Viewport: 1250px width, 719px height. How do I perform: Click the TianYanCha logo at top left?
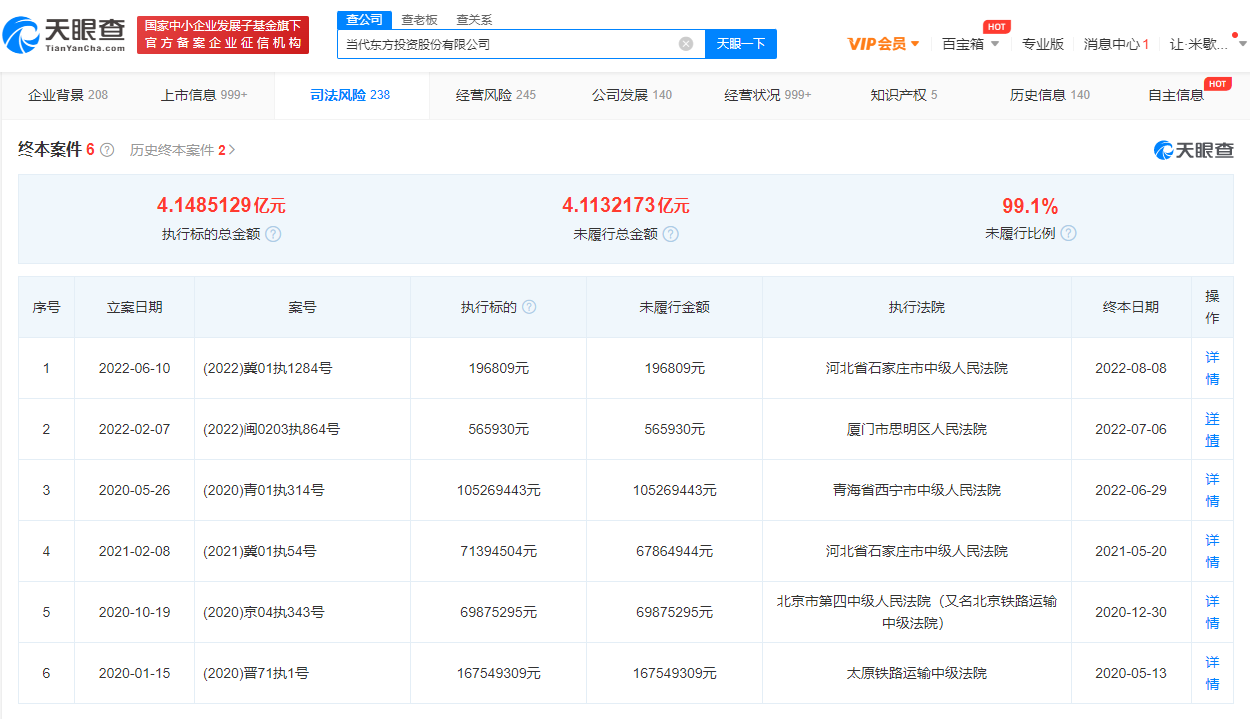tap(64, 35)
